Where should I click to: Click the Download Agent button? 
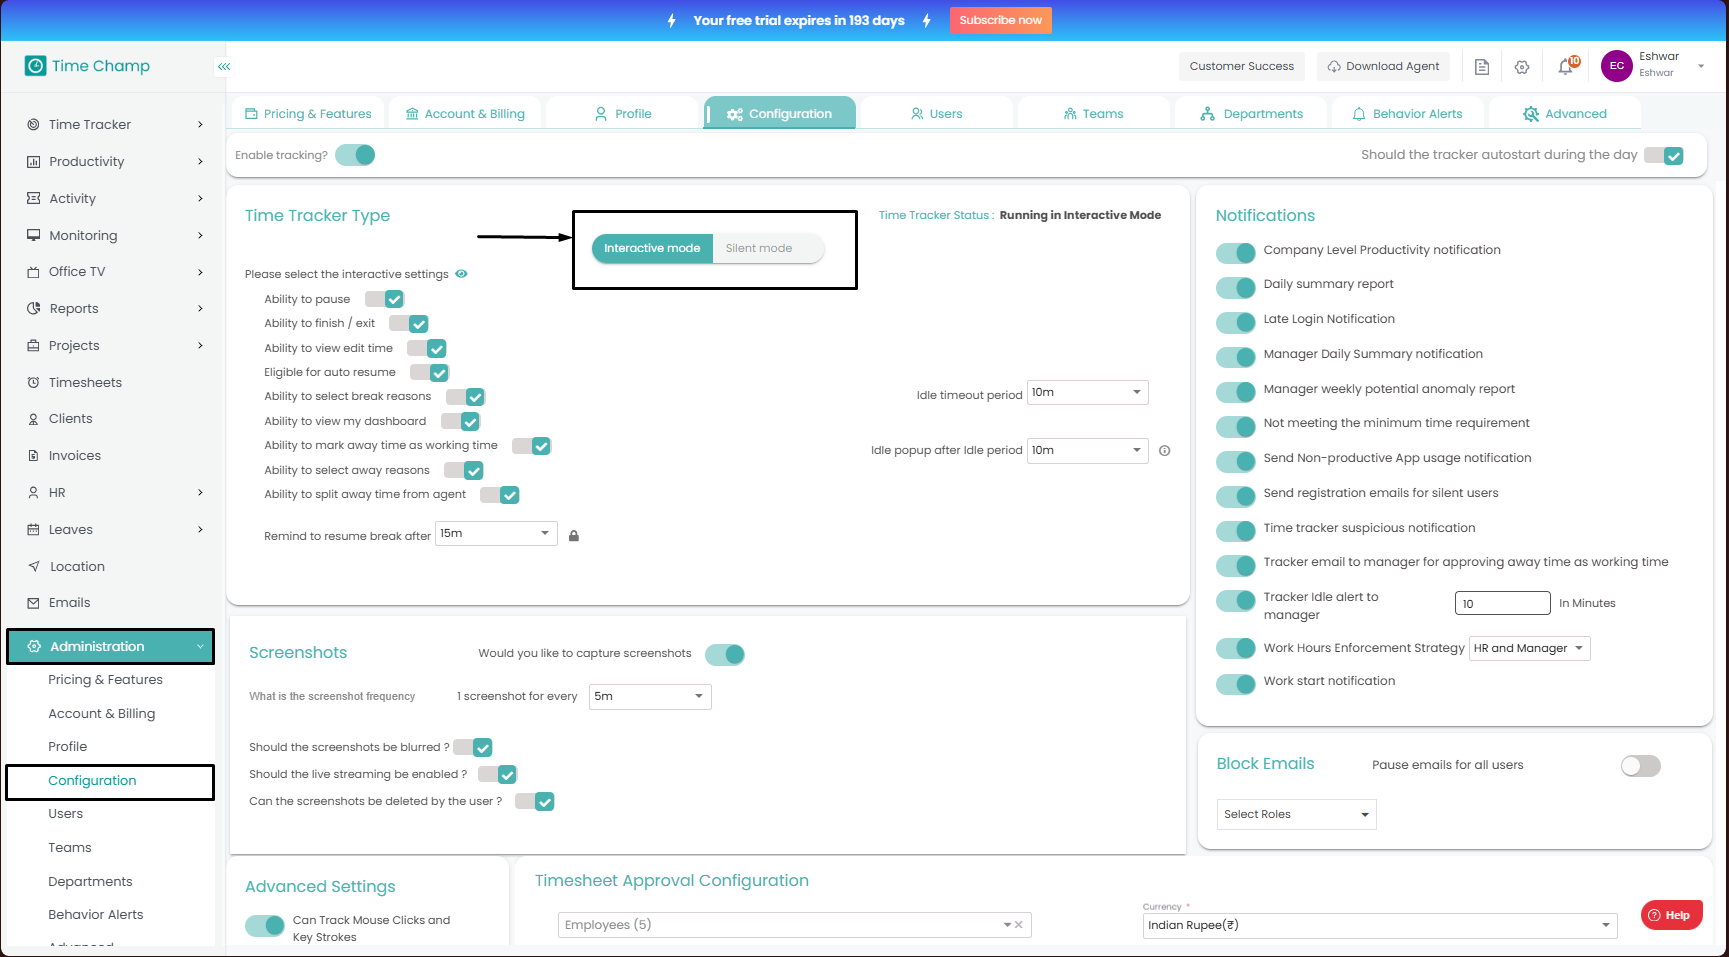[1384, 67]
